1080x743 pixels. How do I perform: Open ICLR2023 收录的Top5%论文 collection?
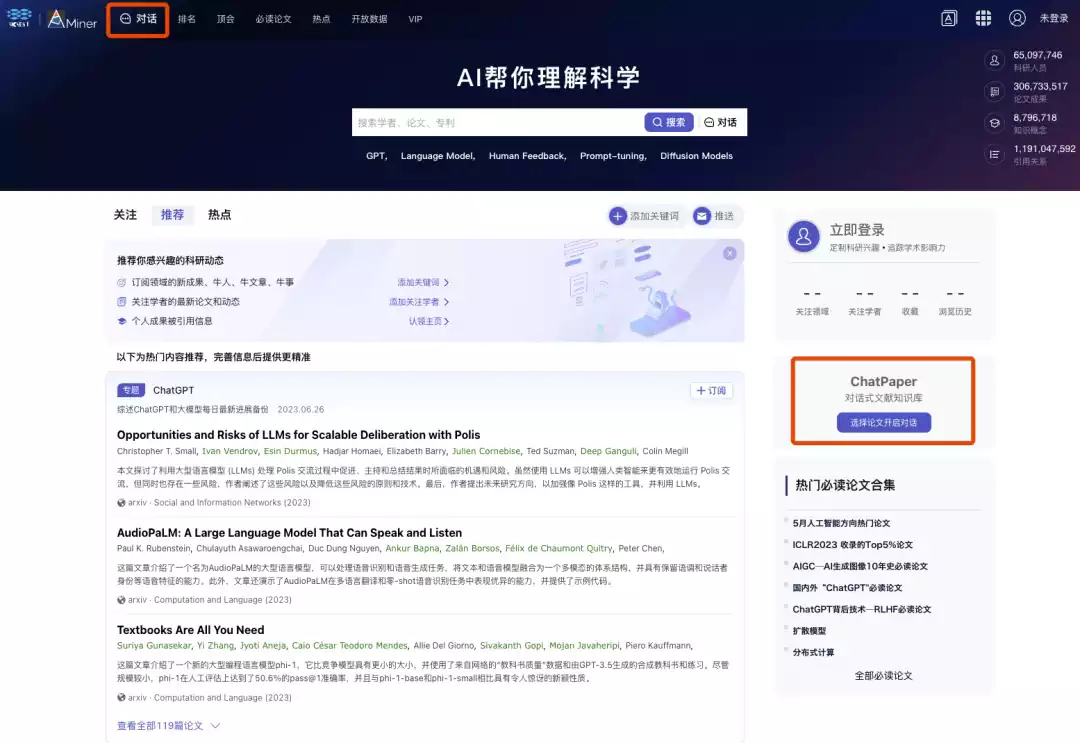point(853,545)
